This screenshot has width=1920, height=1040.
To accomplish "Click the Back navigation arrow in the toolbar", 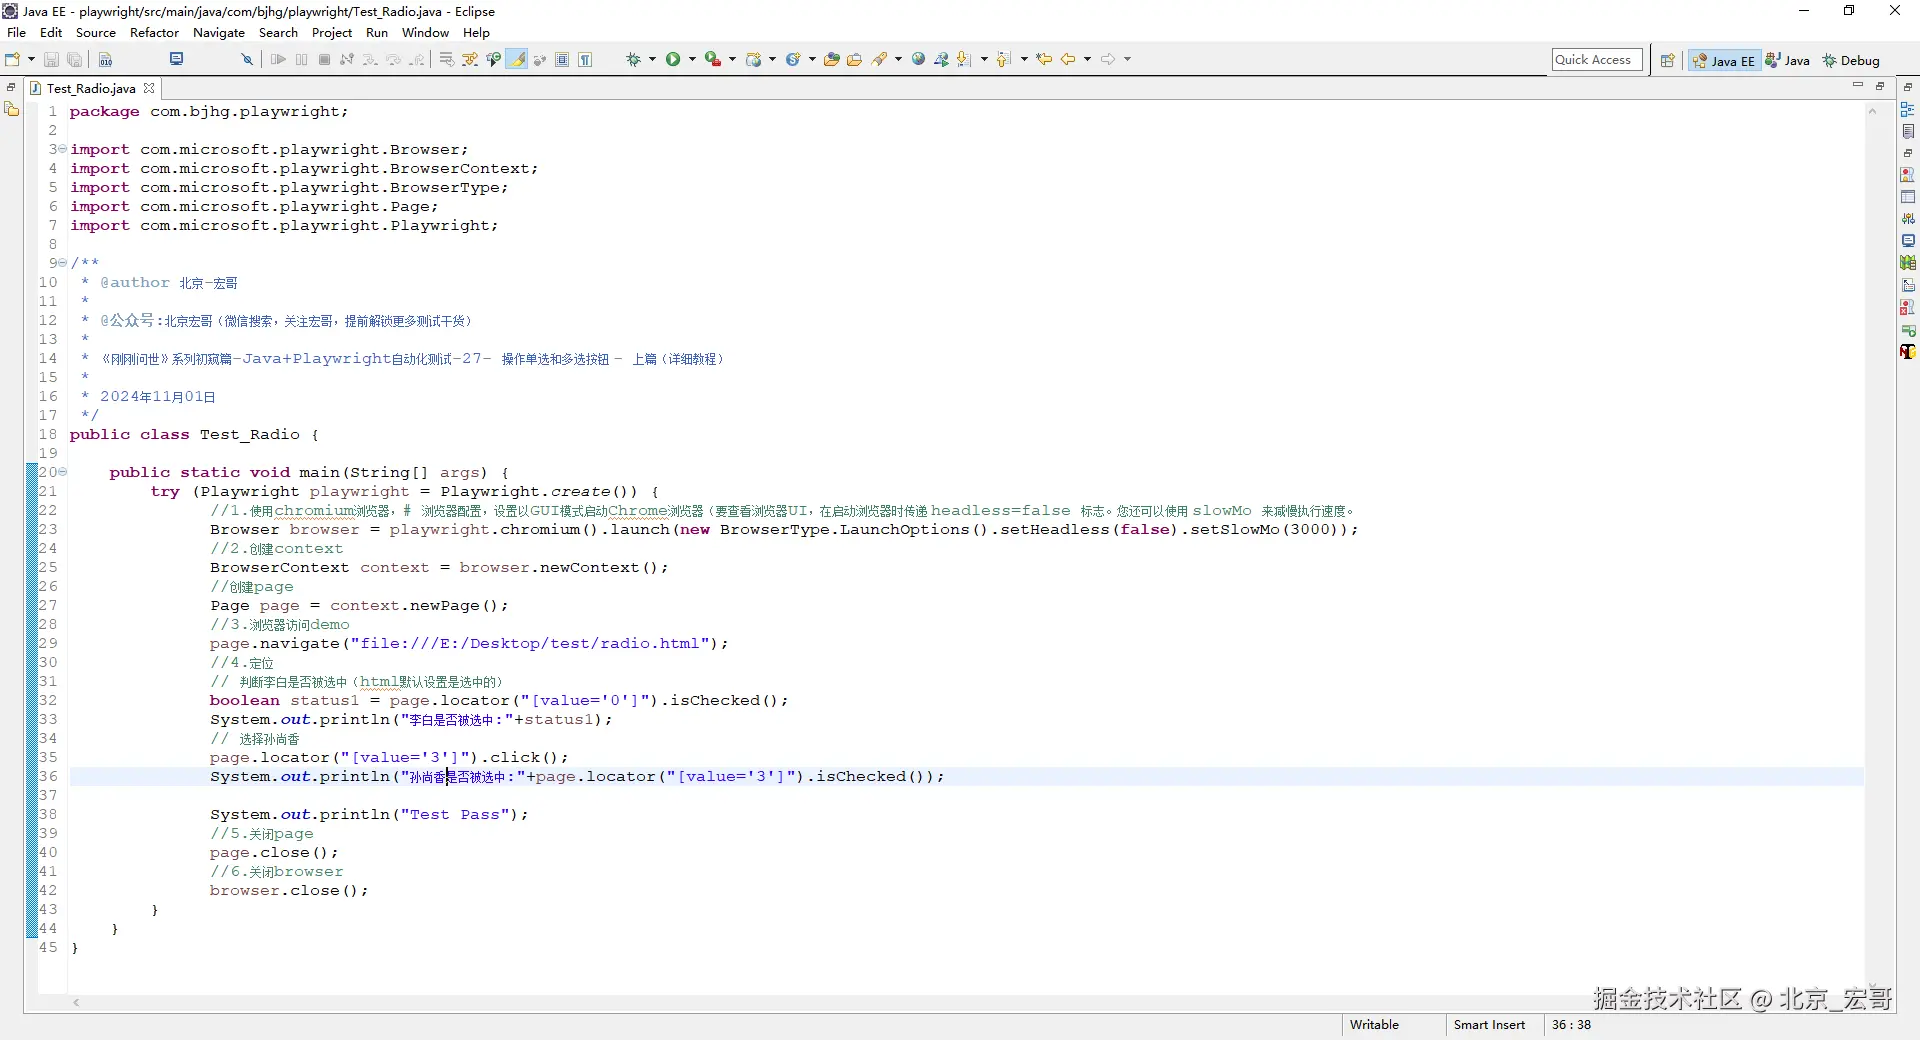I will (x=1068, y=60).
